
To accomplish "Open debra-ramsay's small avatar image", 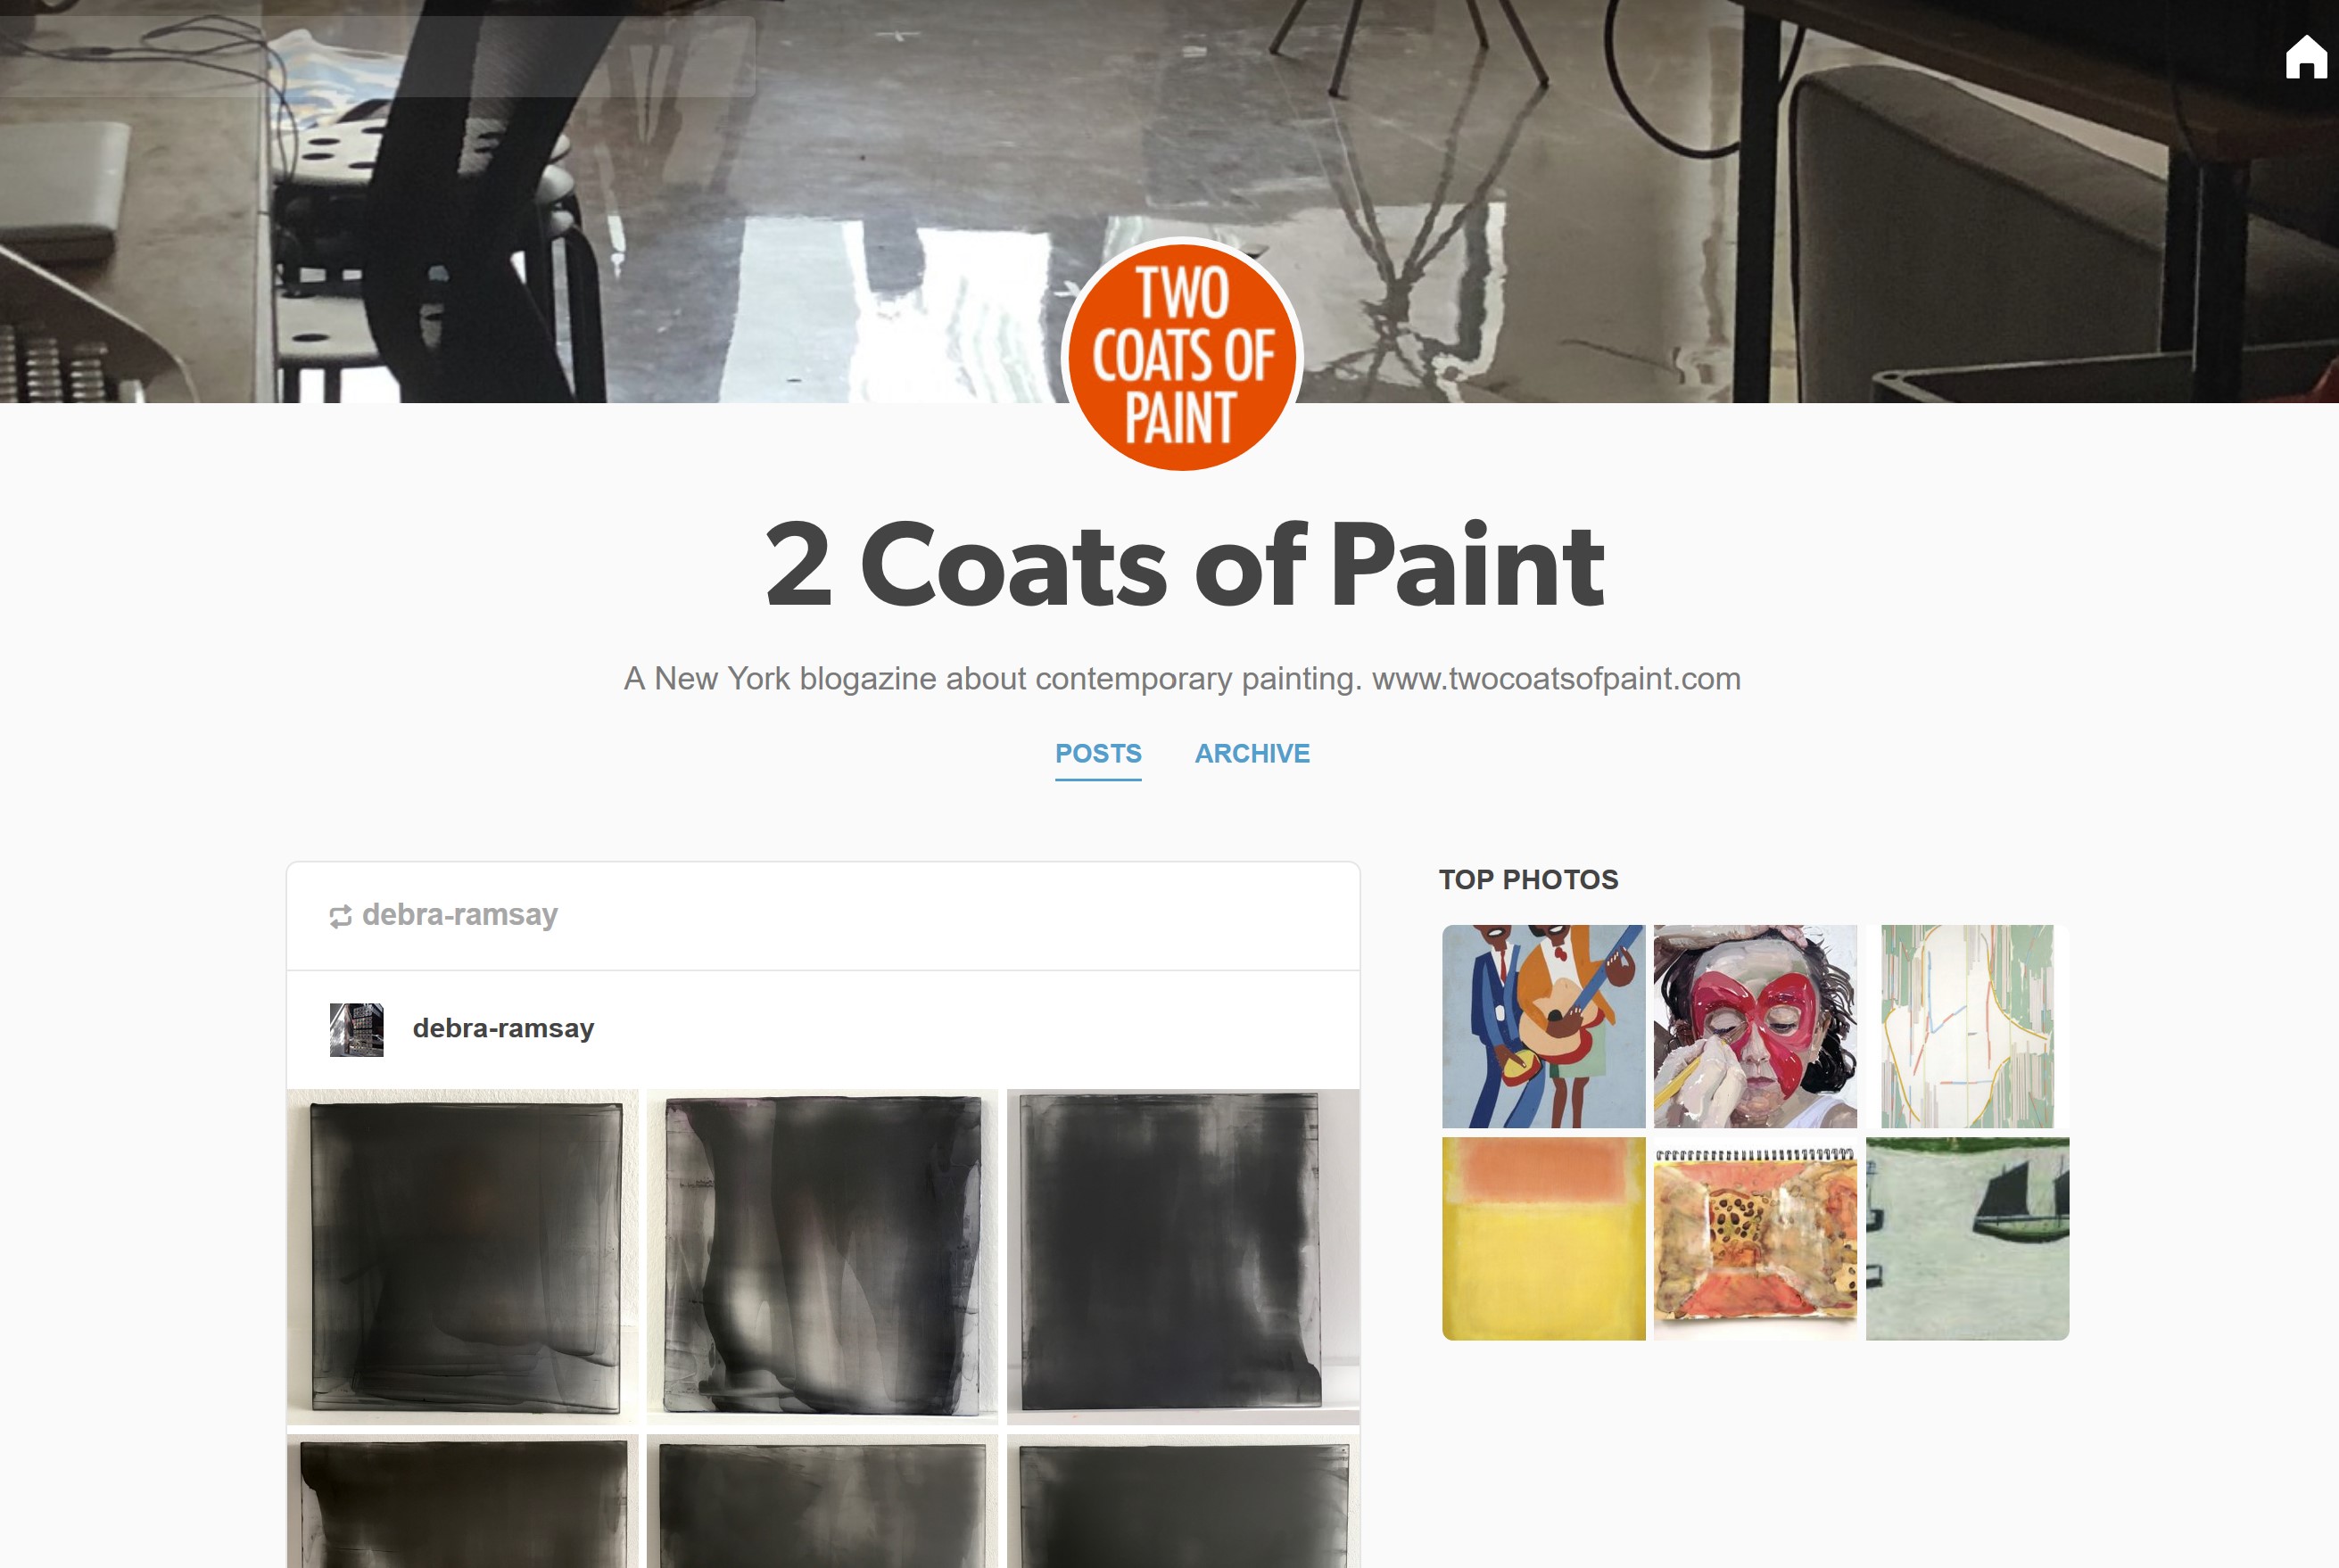I will tap(357, 1029).
